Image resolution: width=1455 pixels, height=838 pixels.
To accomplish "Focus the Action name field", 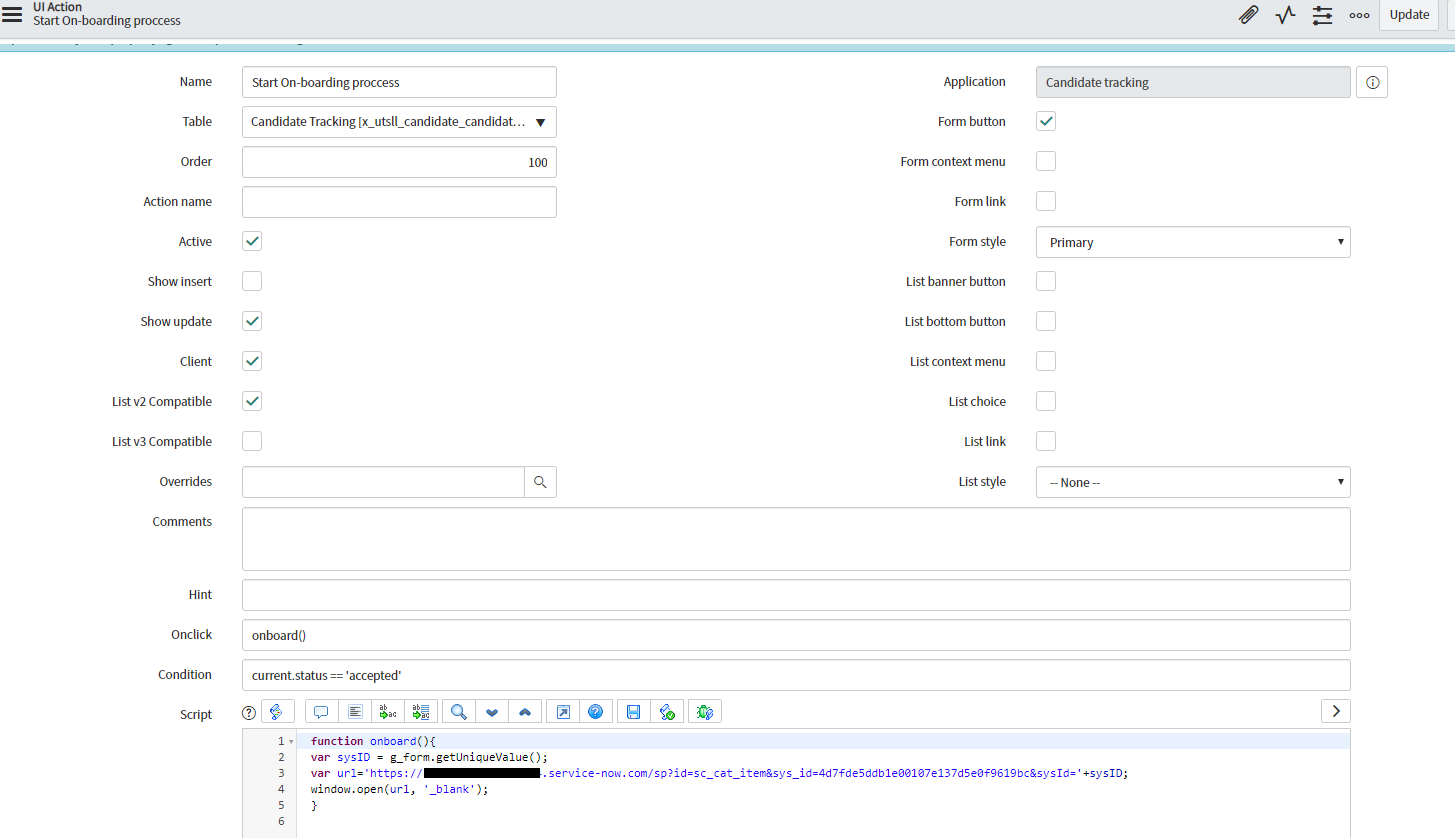I will (x=399, y=202).
